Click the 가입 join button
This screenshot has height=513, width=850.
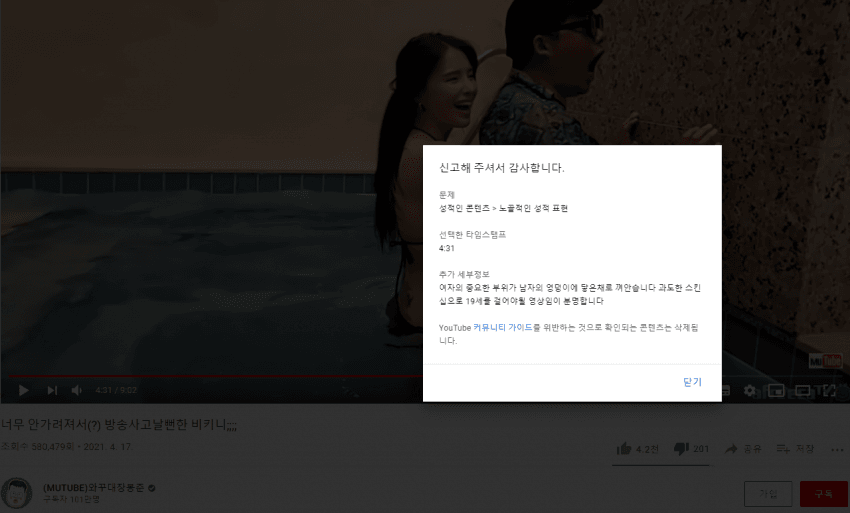coord(768,493)
